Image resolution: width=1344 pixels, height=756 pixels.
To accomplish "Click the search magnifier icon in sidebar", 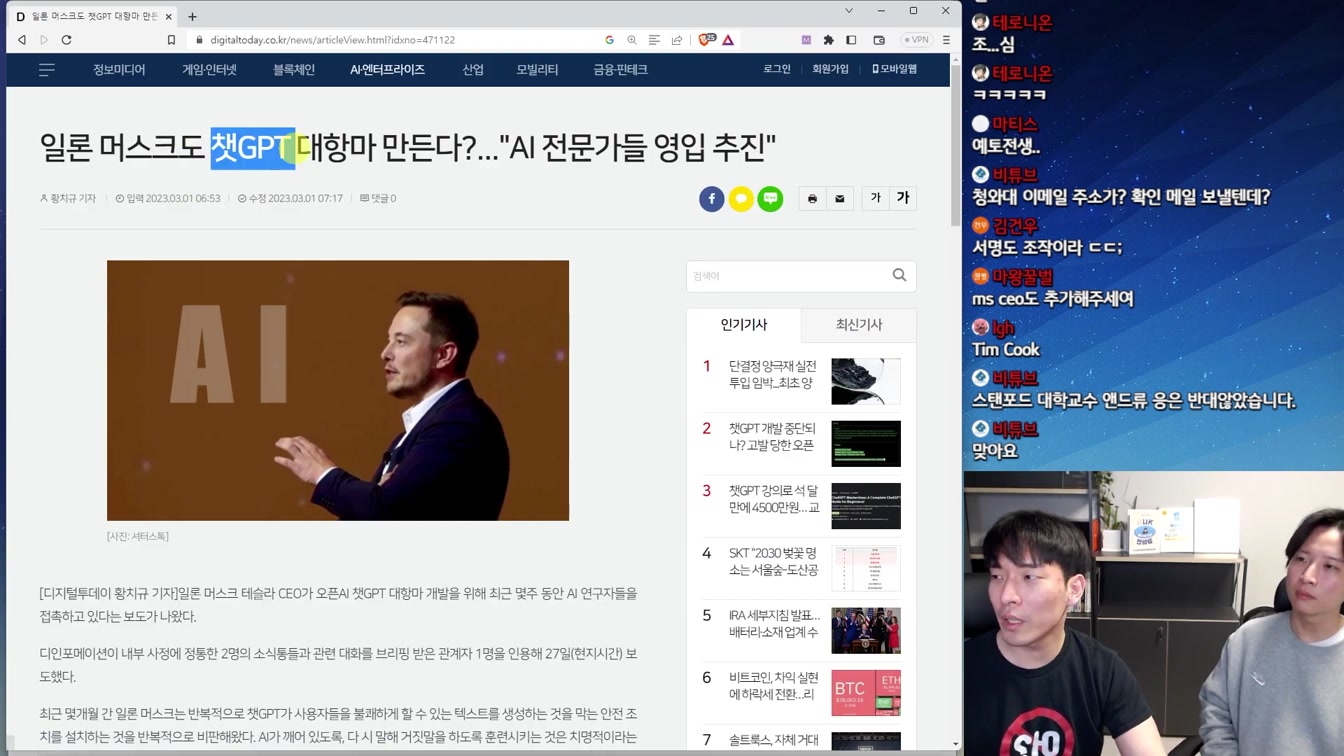I will (x=899, y=276).
